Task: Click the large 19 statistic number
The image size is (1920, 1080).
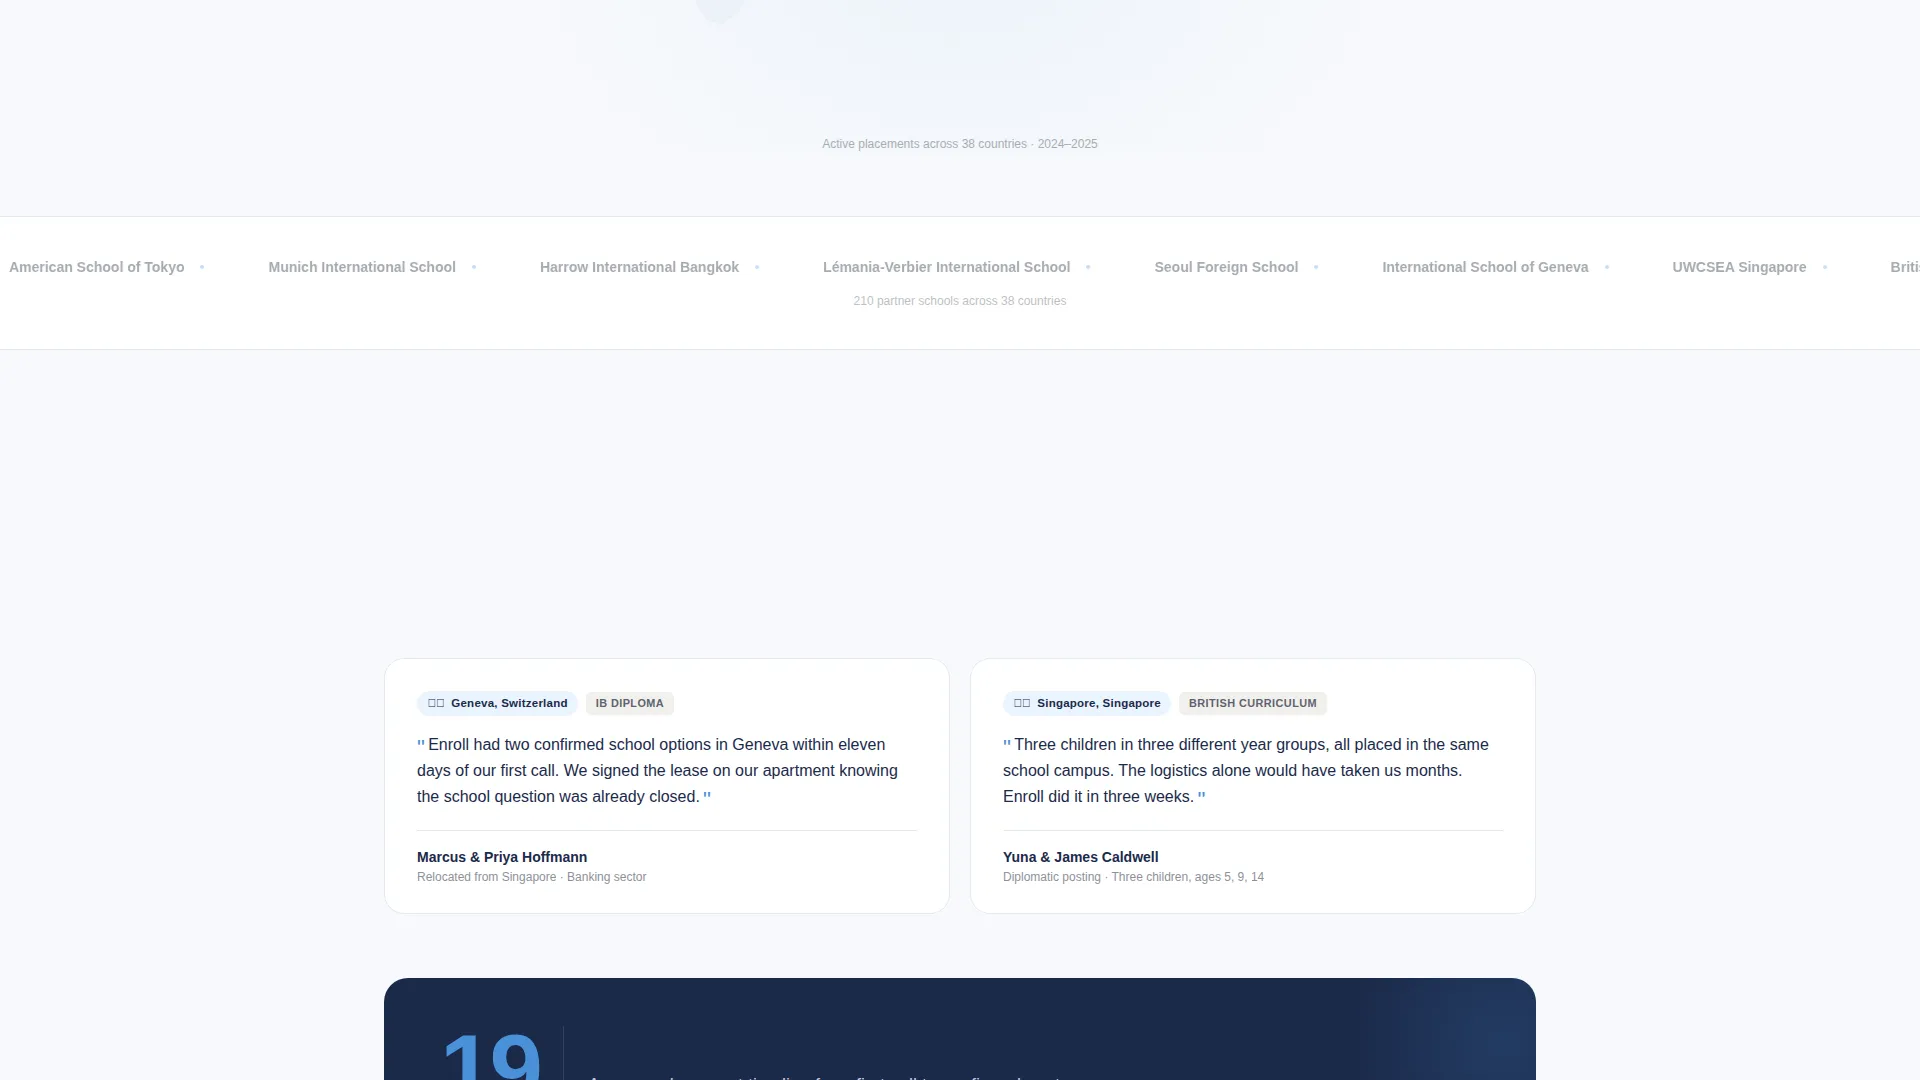Action: tap(492, 1055)
